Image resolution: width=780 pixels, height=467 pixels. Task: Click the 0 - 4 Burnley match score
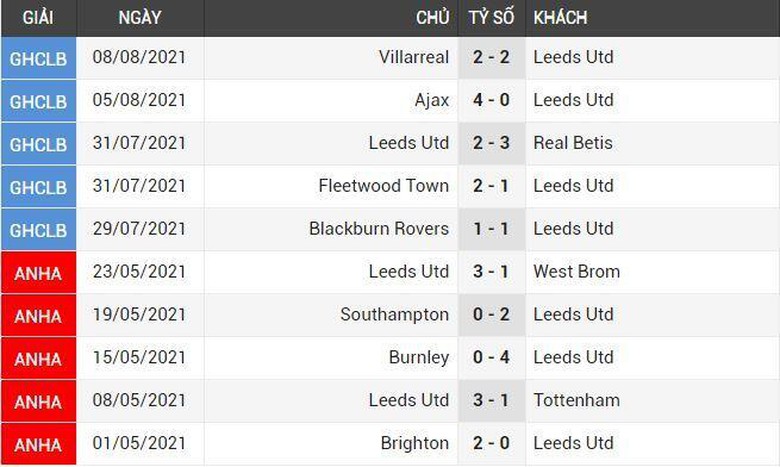491,358
